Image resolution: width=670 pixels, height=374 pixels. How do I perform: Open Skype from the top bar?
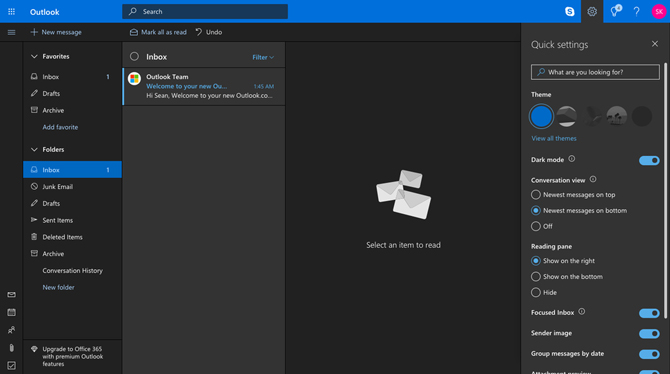570,12
